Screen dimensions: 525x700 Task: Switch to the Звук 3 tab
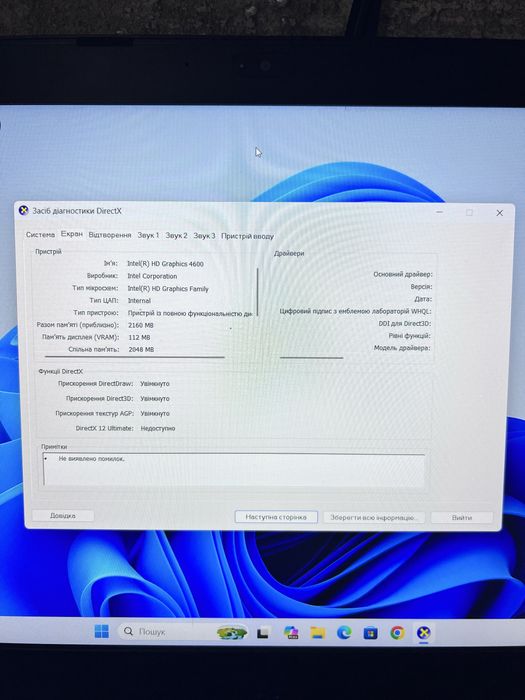click(204, 236)
